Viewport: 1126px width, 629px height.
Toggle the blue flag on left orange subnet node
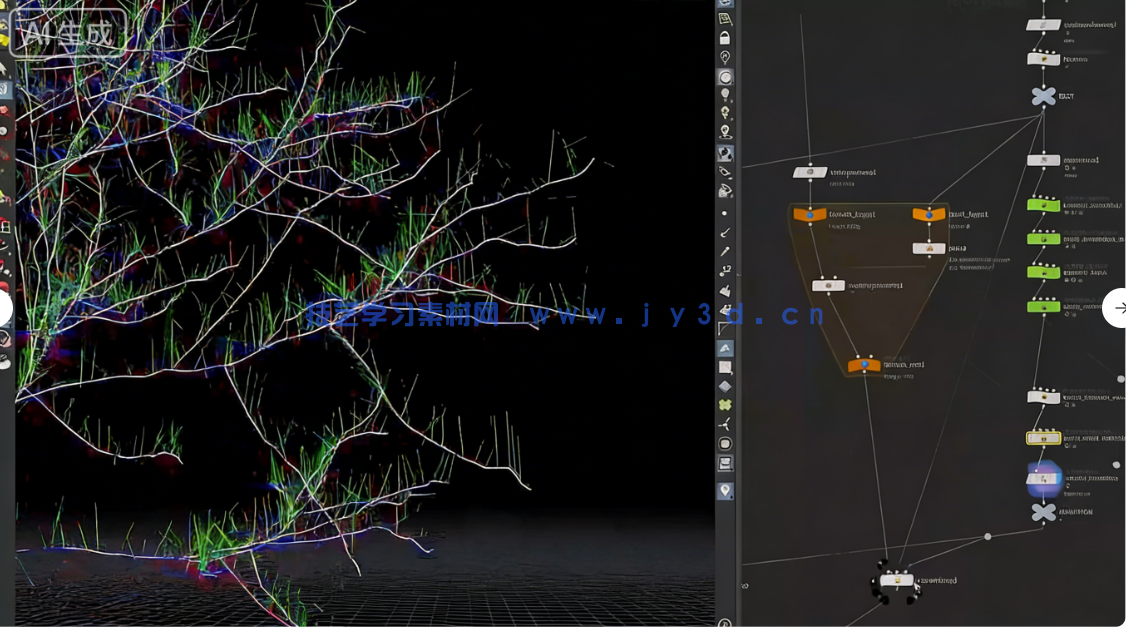tap(810, 214)
